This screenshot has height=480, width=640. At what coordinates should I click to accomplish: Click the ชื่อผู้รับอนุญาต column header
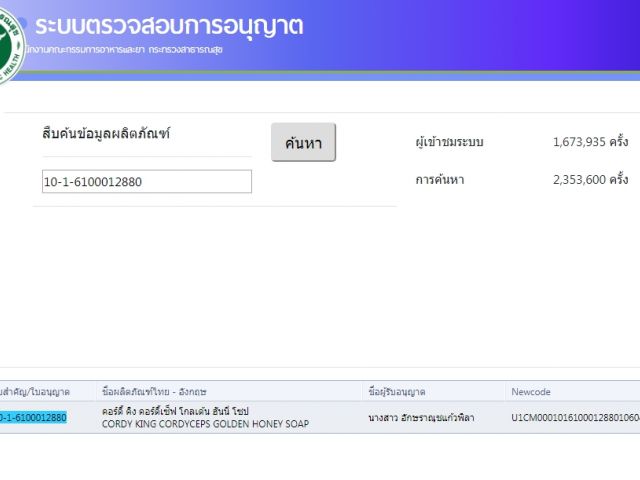[x=397, y=391]
